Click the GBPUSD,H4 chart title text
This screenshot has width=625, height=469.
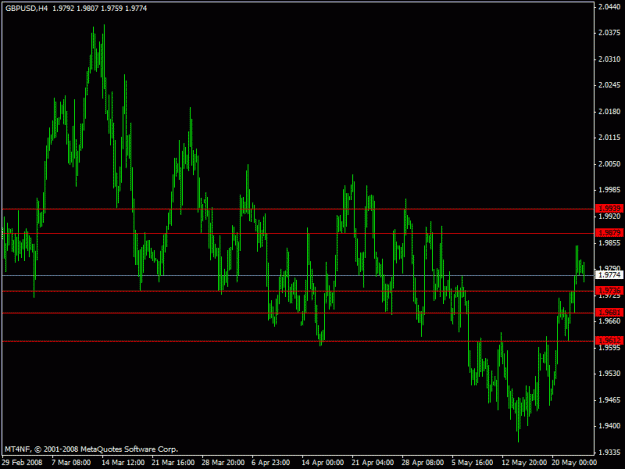(x=26, y=8)
